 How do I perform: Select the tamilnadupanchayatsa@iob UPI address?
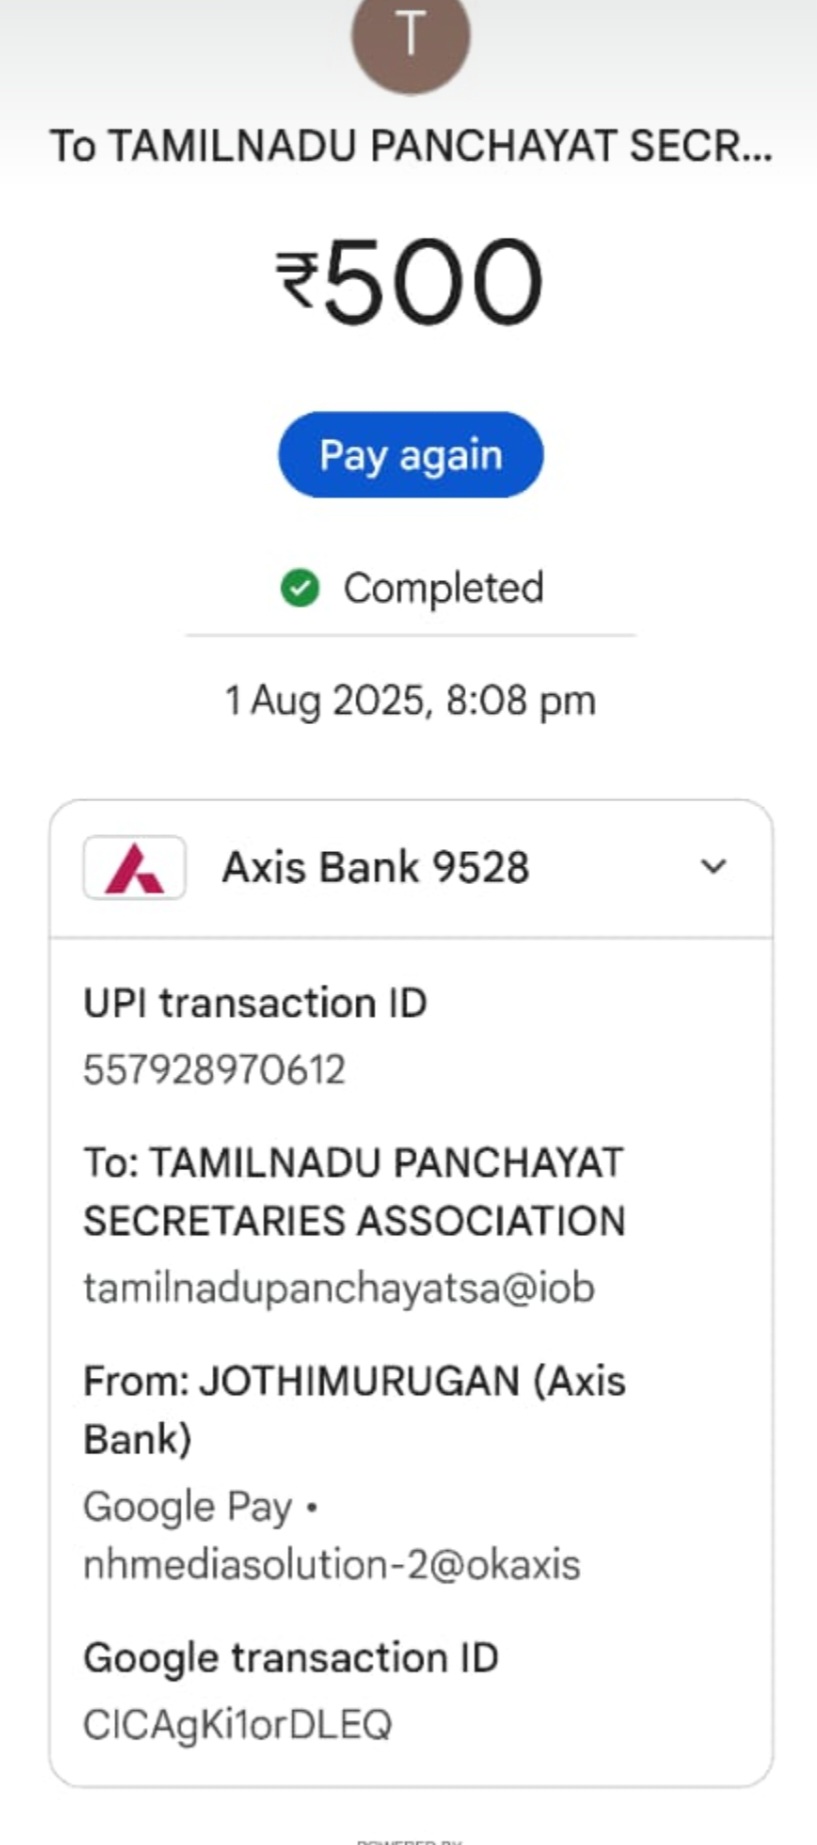(x=338, y=1288)
